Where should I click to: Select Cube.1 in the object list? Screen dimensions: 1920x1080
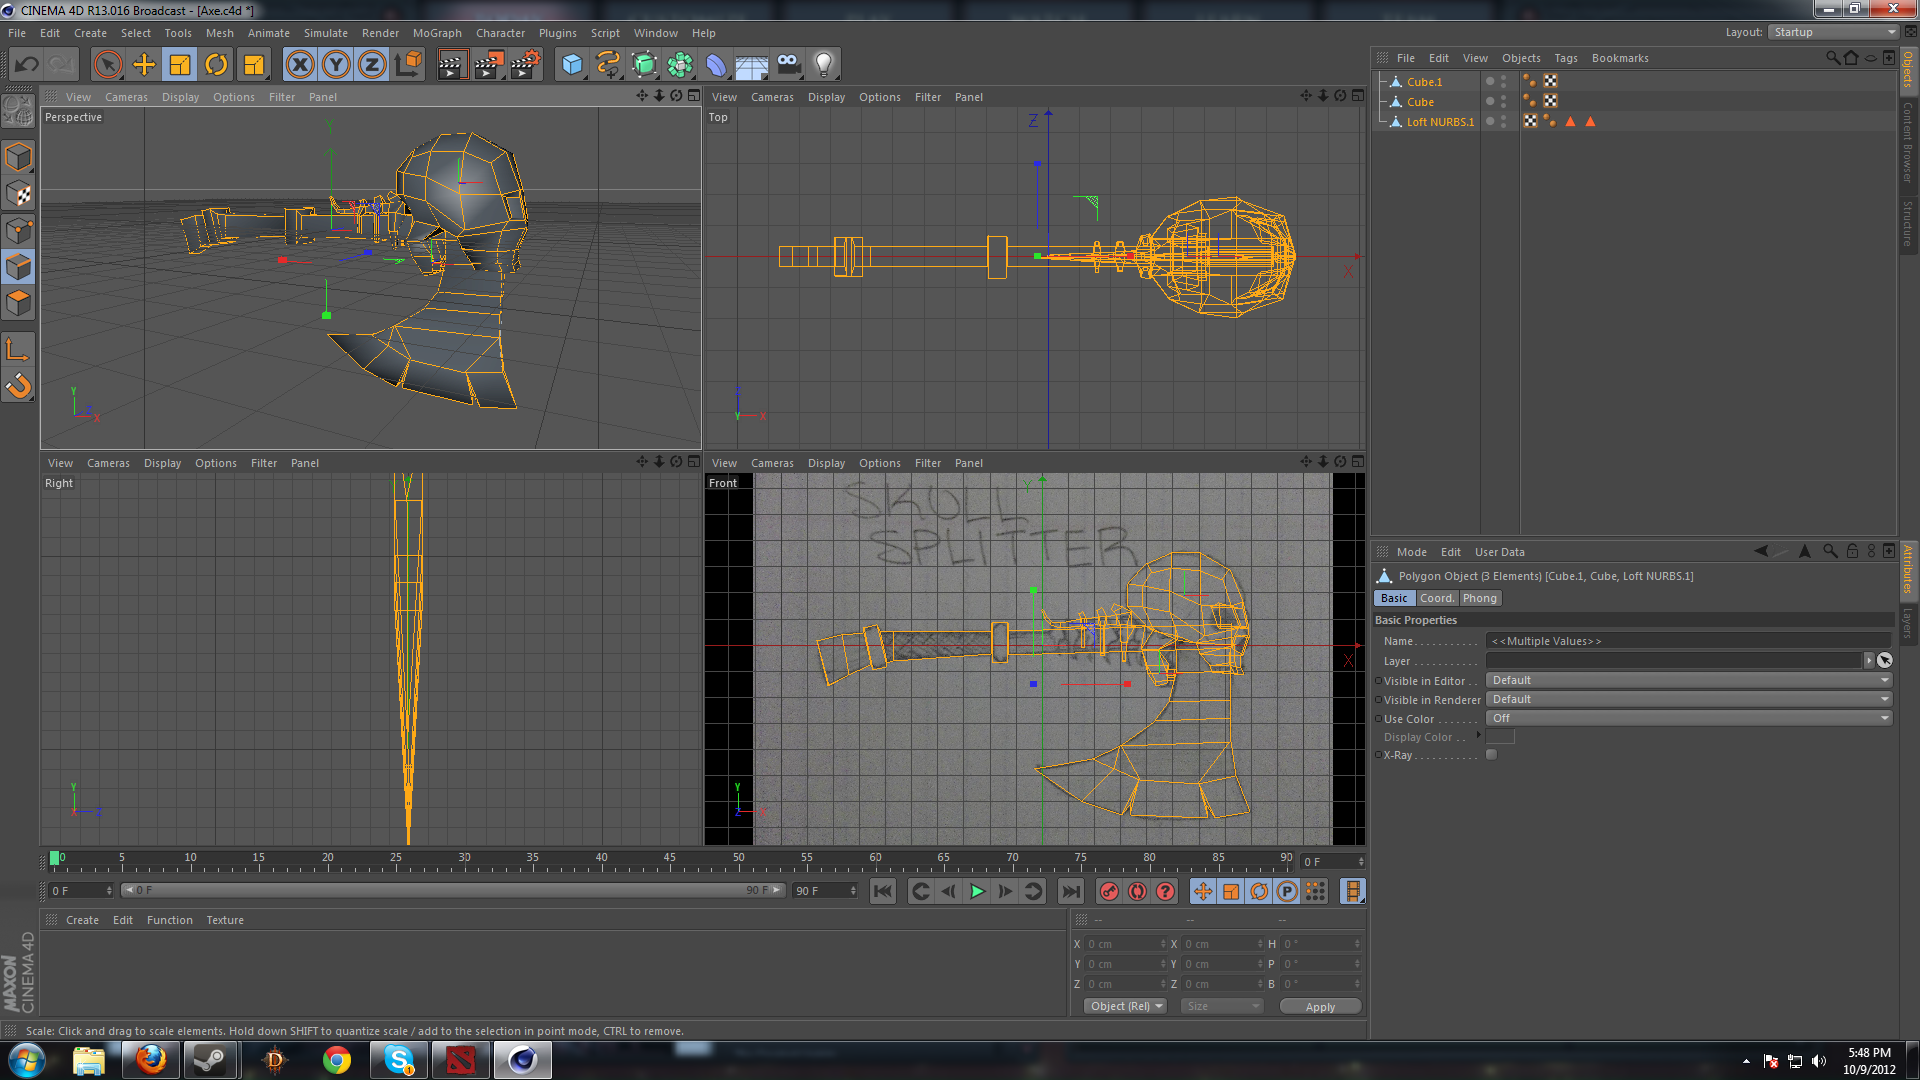point(1424,82)
